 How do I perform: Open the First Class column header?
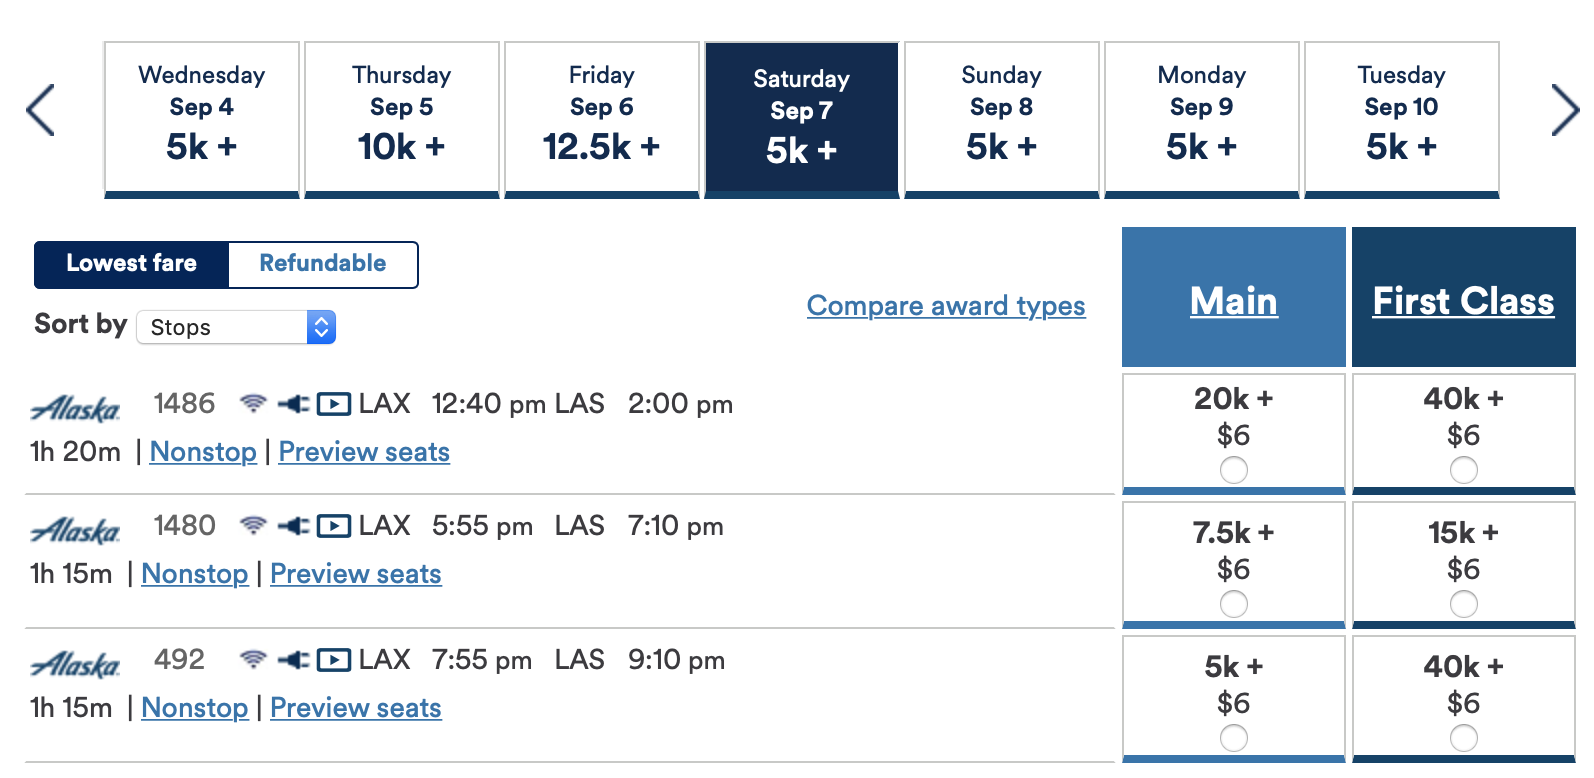click(x=1463, y=301)
